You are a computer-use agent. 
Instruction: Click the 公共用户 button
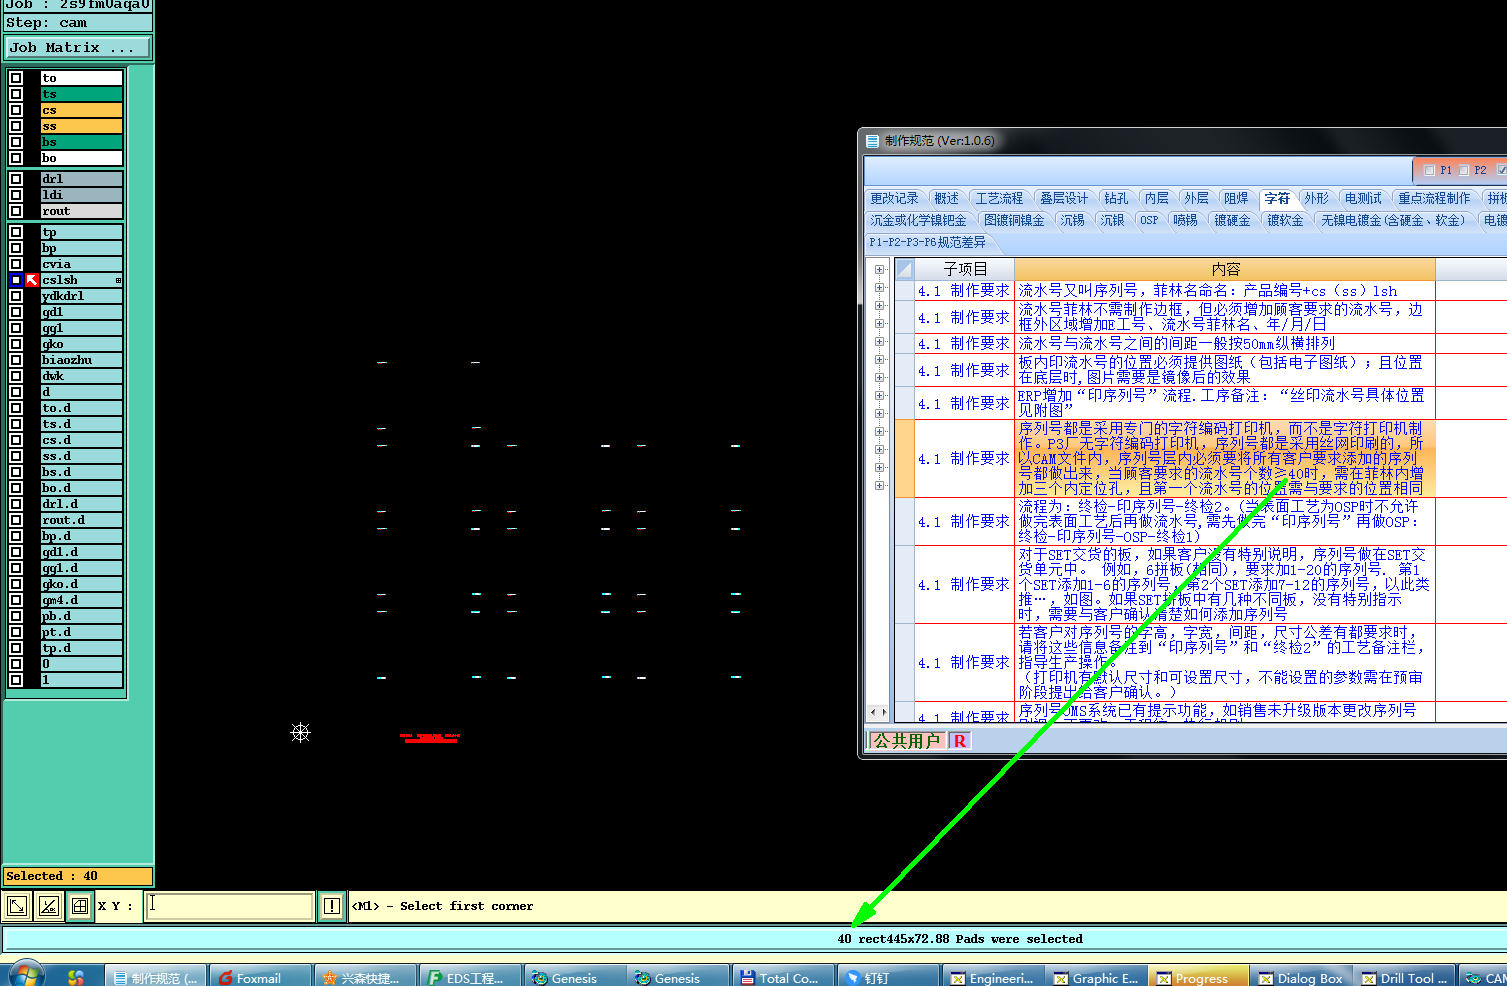[x=907, y=741]
